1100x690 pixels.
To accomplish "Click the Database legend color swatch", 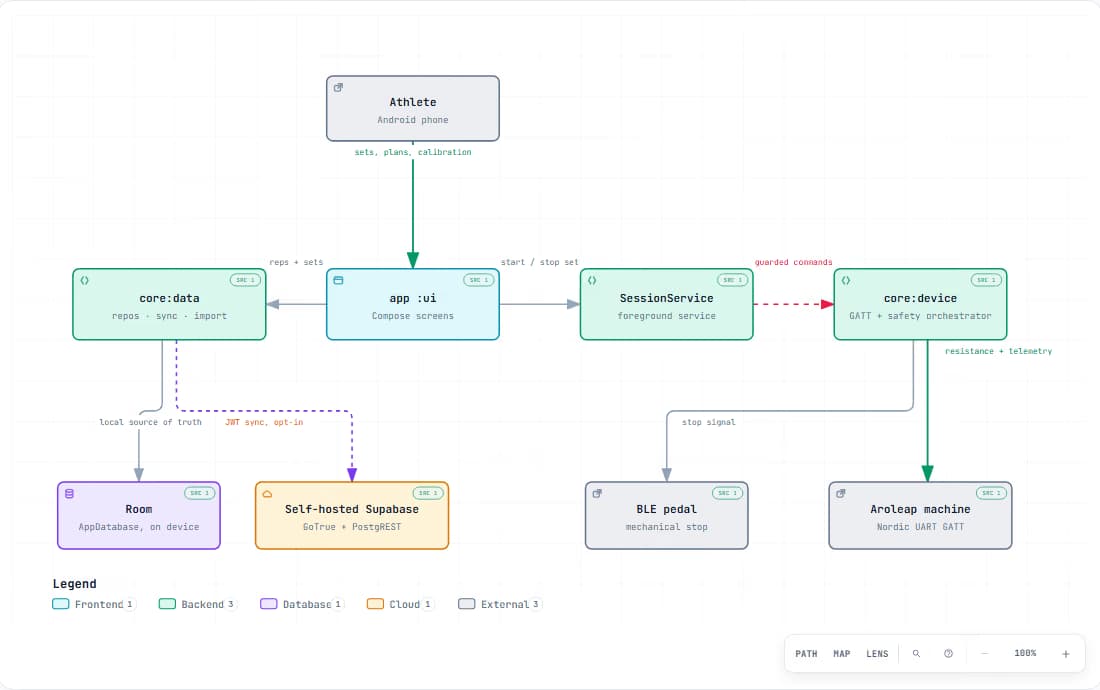I will (x=269, y=604).
